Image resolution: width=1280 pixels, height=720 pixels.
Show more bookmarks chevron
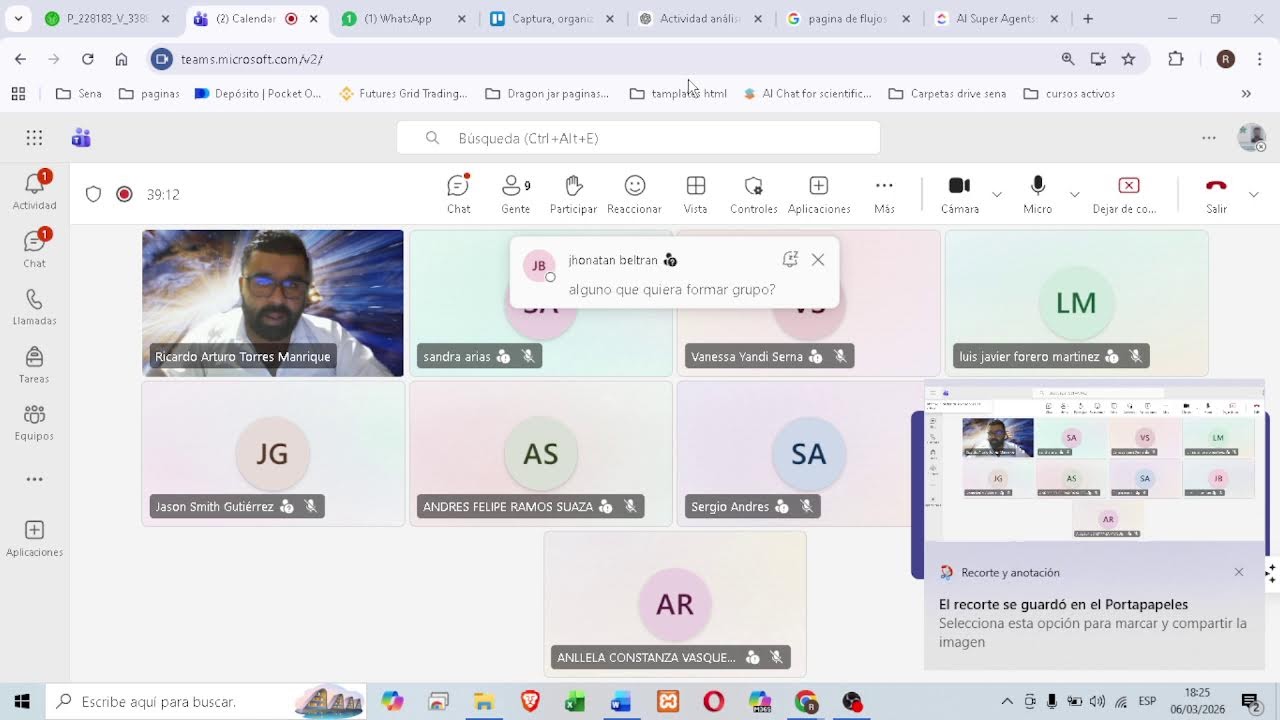tap(1246, 94)
